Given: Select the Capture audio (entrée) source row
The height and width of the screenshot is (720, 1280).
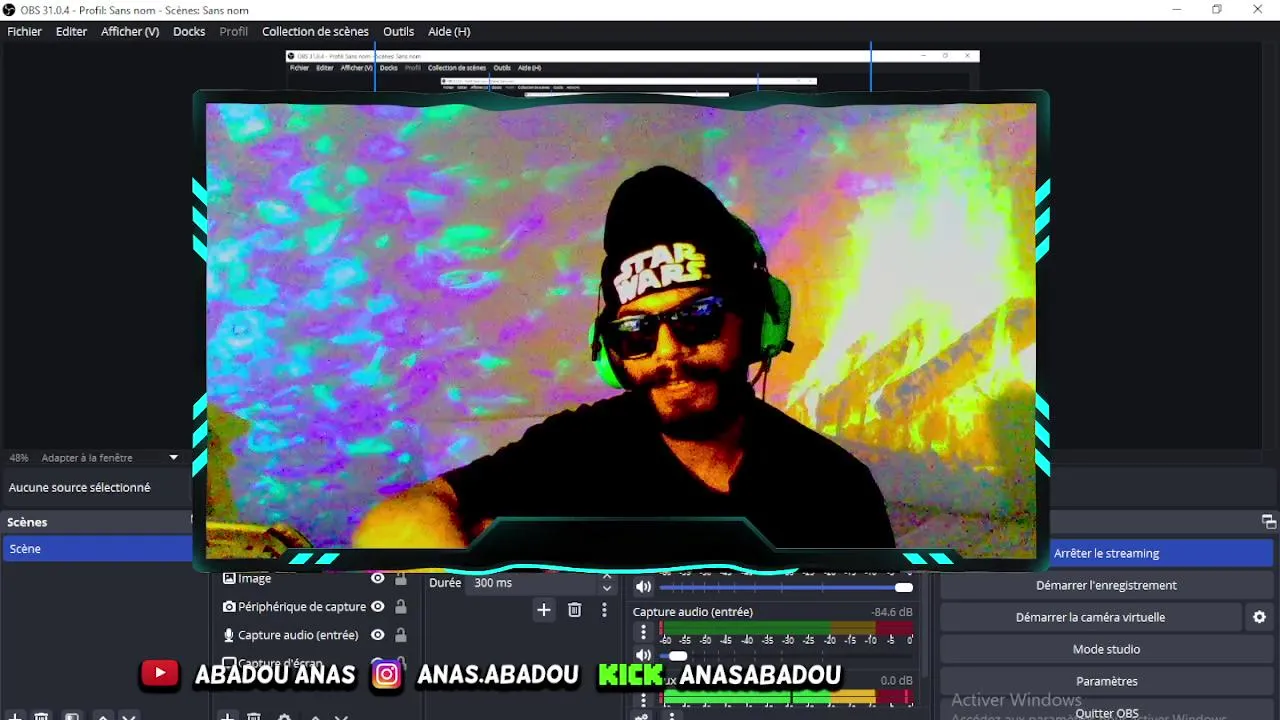Looking at the screenshot, I should 315,635.
